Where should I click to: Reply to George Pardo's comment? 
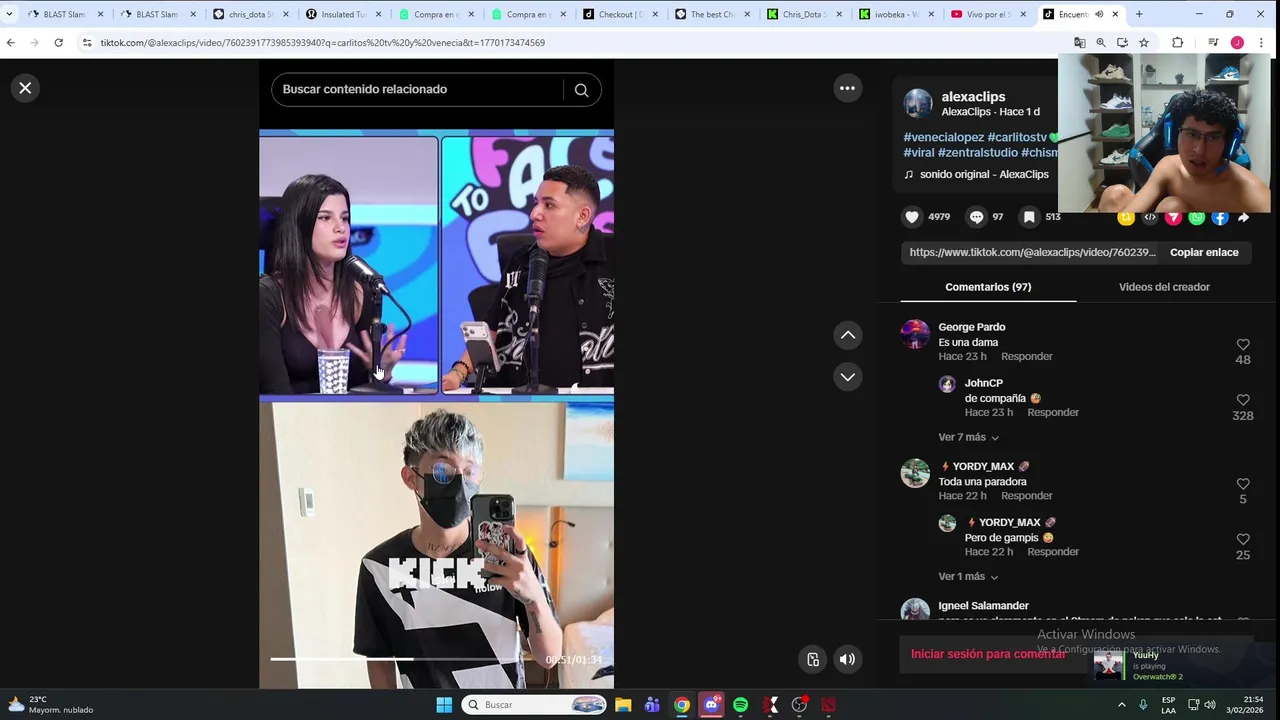[1027, 357]
